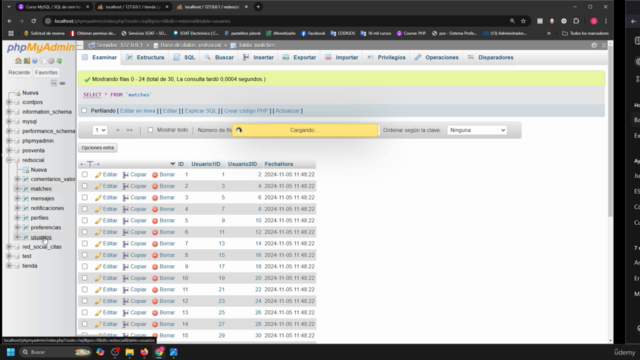This screenshot has height=360, width=640.
Task: Expand the mensajes table node
Action: pos(17,198)
